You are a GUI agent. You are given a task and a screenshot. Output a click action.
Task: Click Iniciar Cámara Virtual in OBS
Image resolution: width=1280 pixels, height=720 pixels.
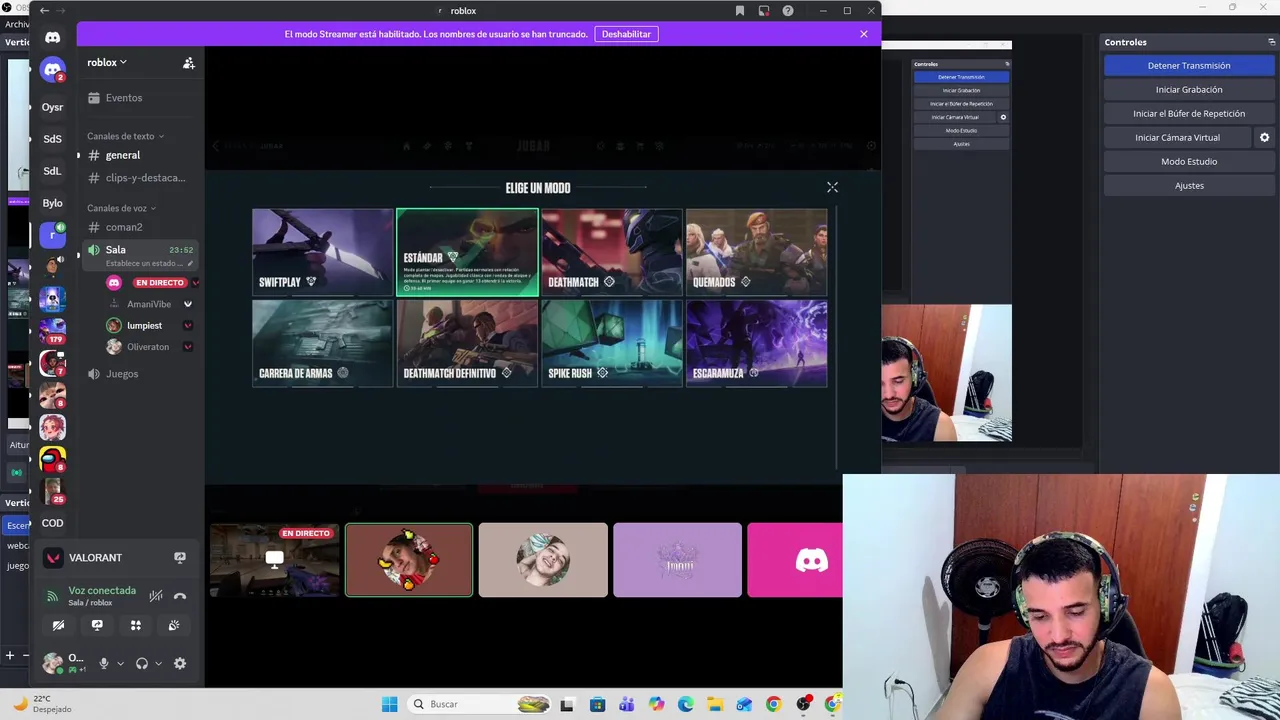point(1177,137)
